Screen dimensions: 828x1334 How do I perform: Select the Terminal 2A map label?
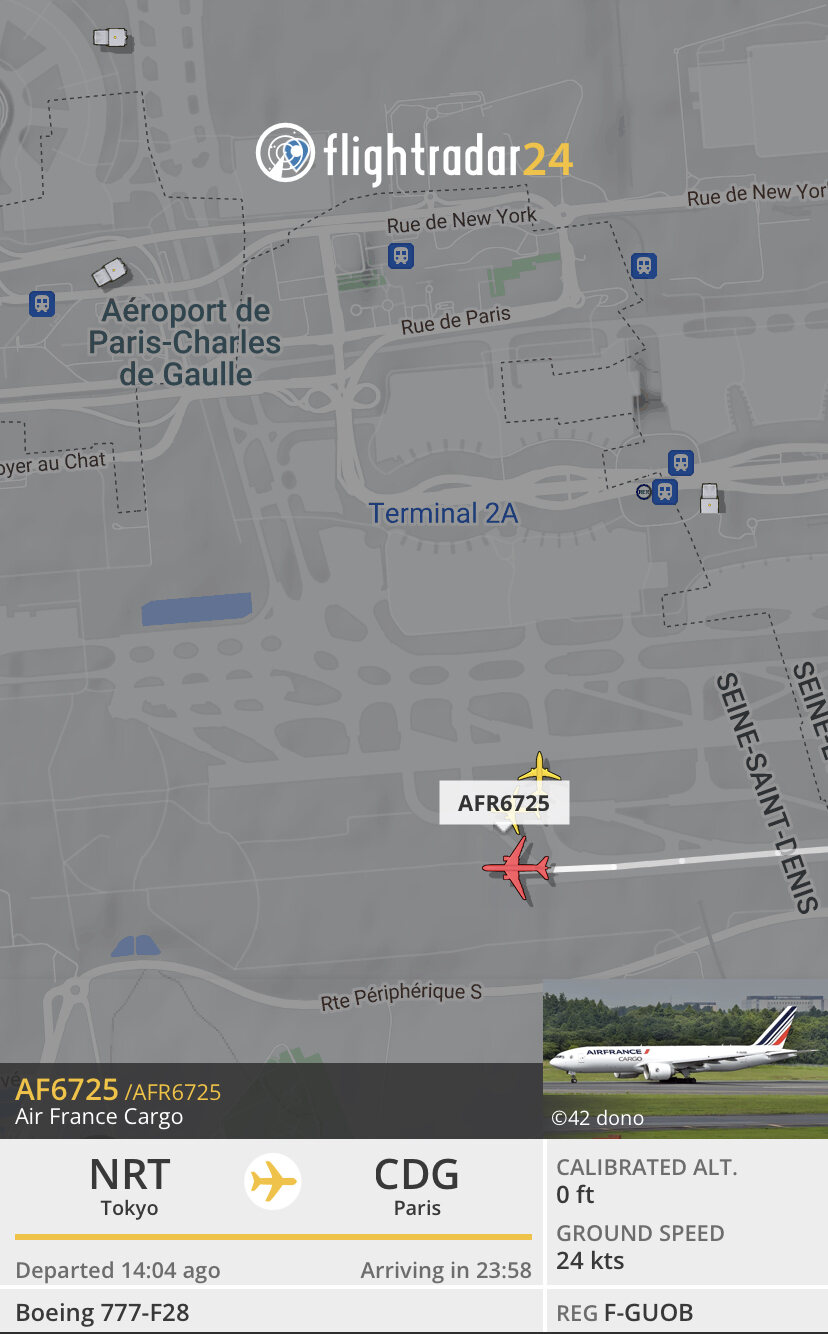(444, 514)
